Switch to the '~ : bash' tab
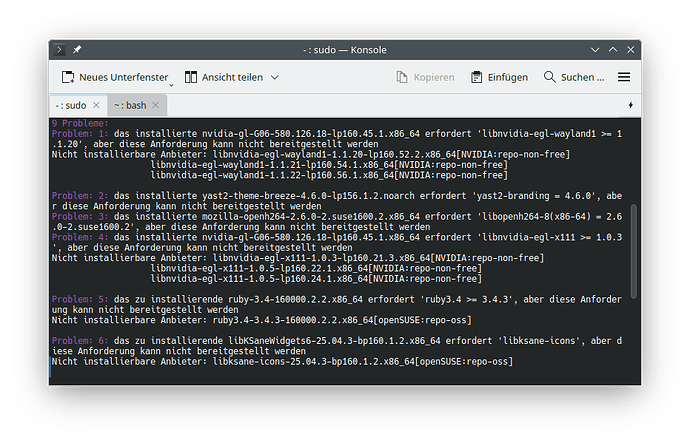 [128, 105]
